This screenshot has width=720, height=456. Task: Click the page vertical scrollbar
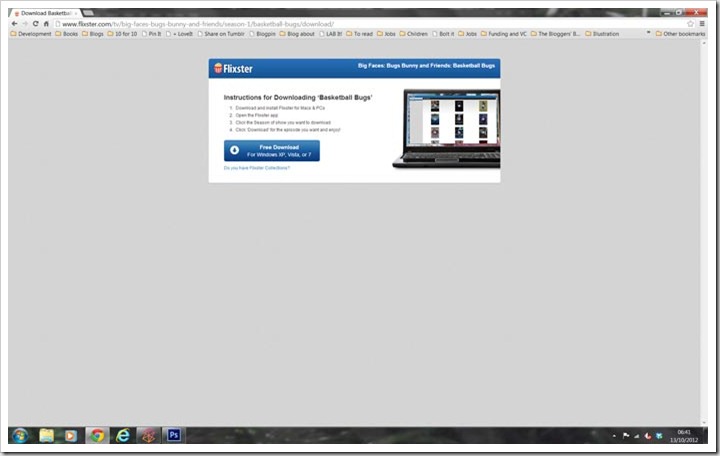point(704,232)
